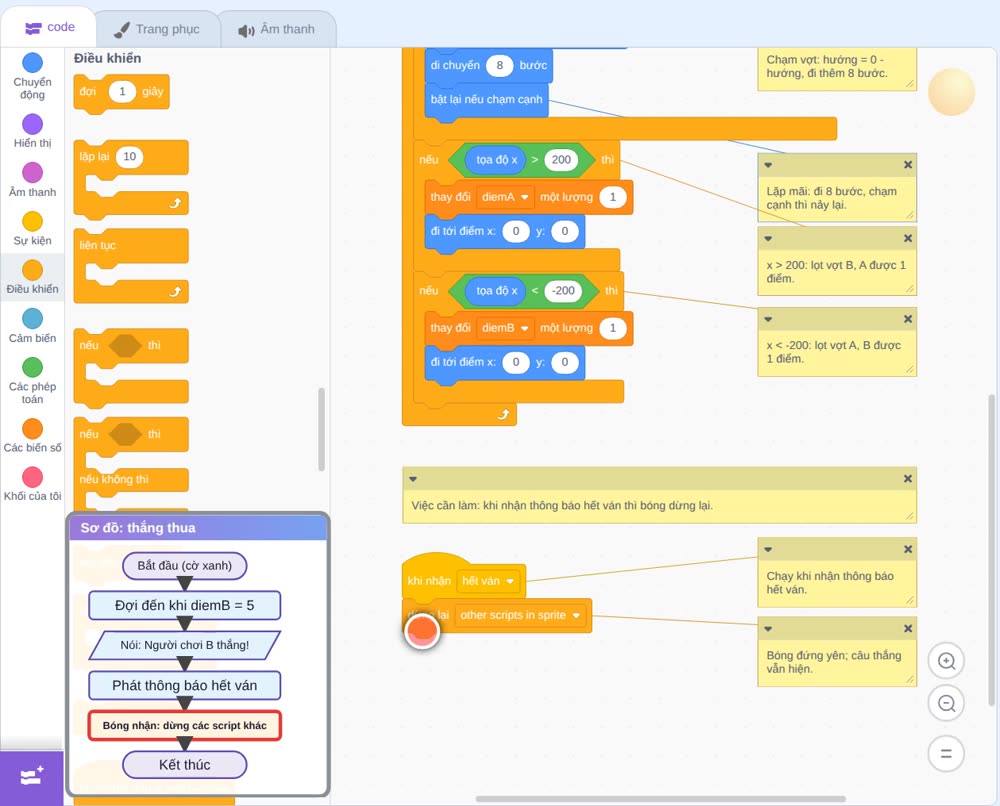1000x806 pixels.
Task: Select the Chuyển động blocks category
Action: click(33, 76)
